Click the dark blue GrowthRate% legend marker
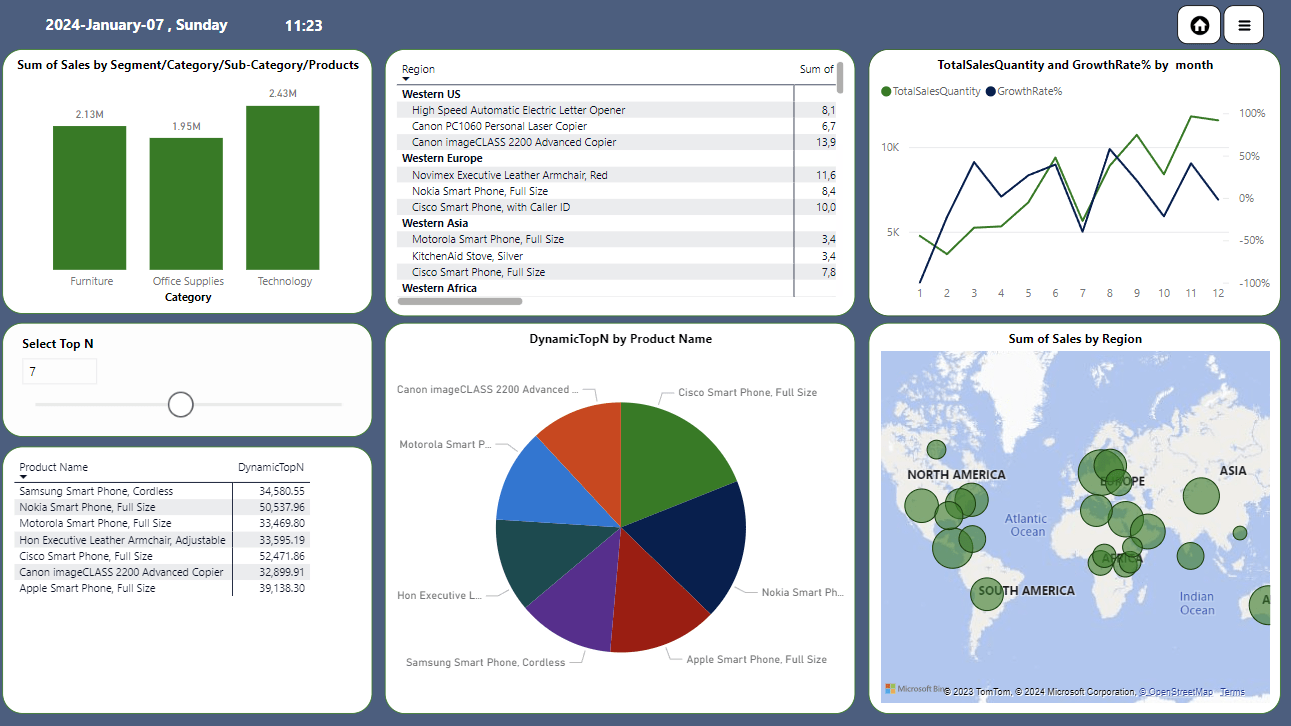Screen dimensions: 1291x726 click(x=991, y=91)
